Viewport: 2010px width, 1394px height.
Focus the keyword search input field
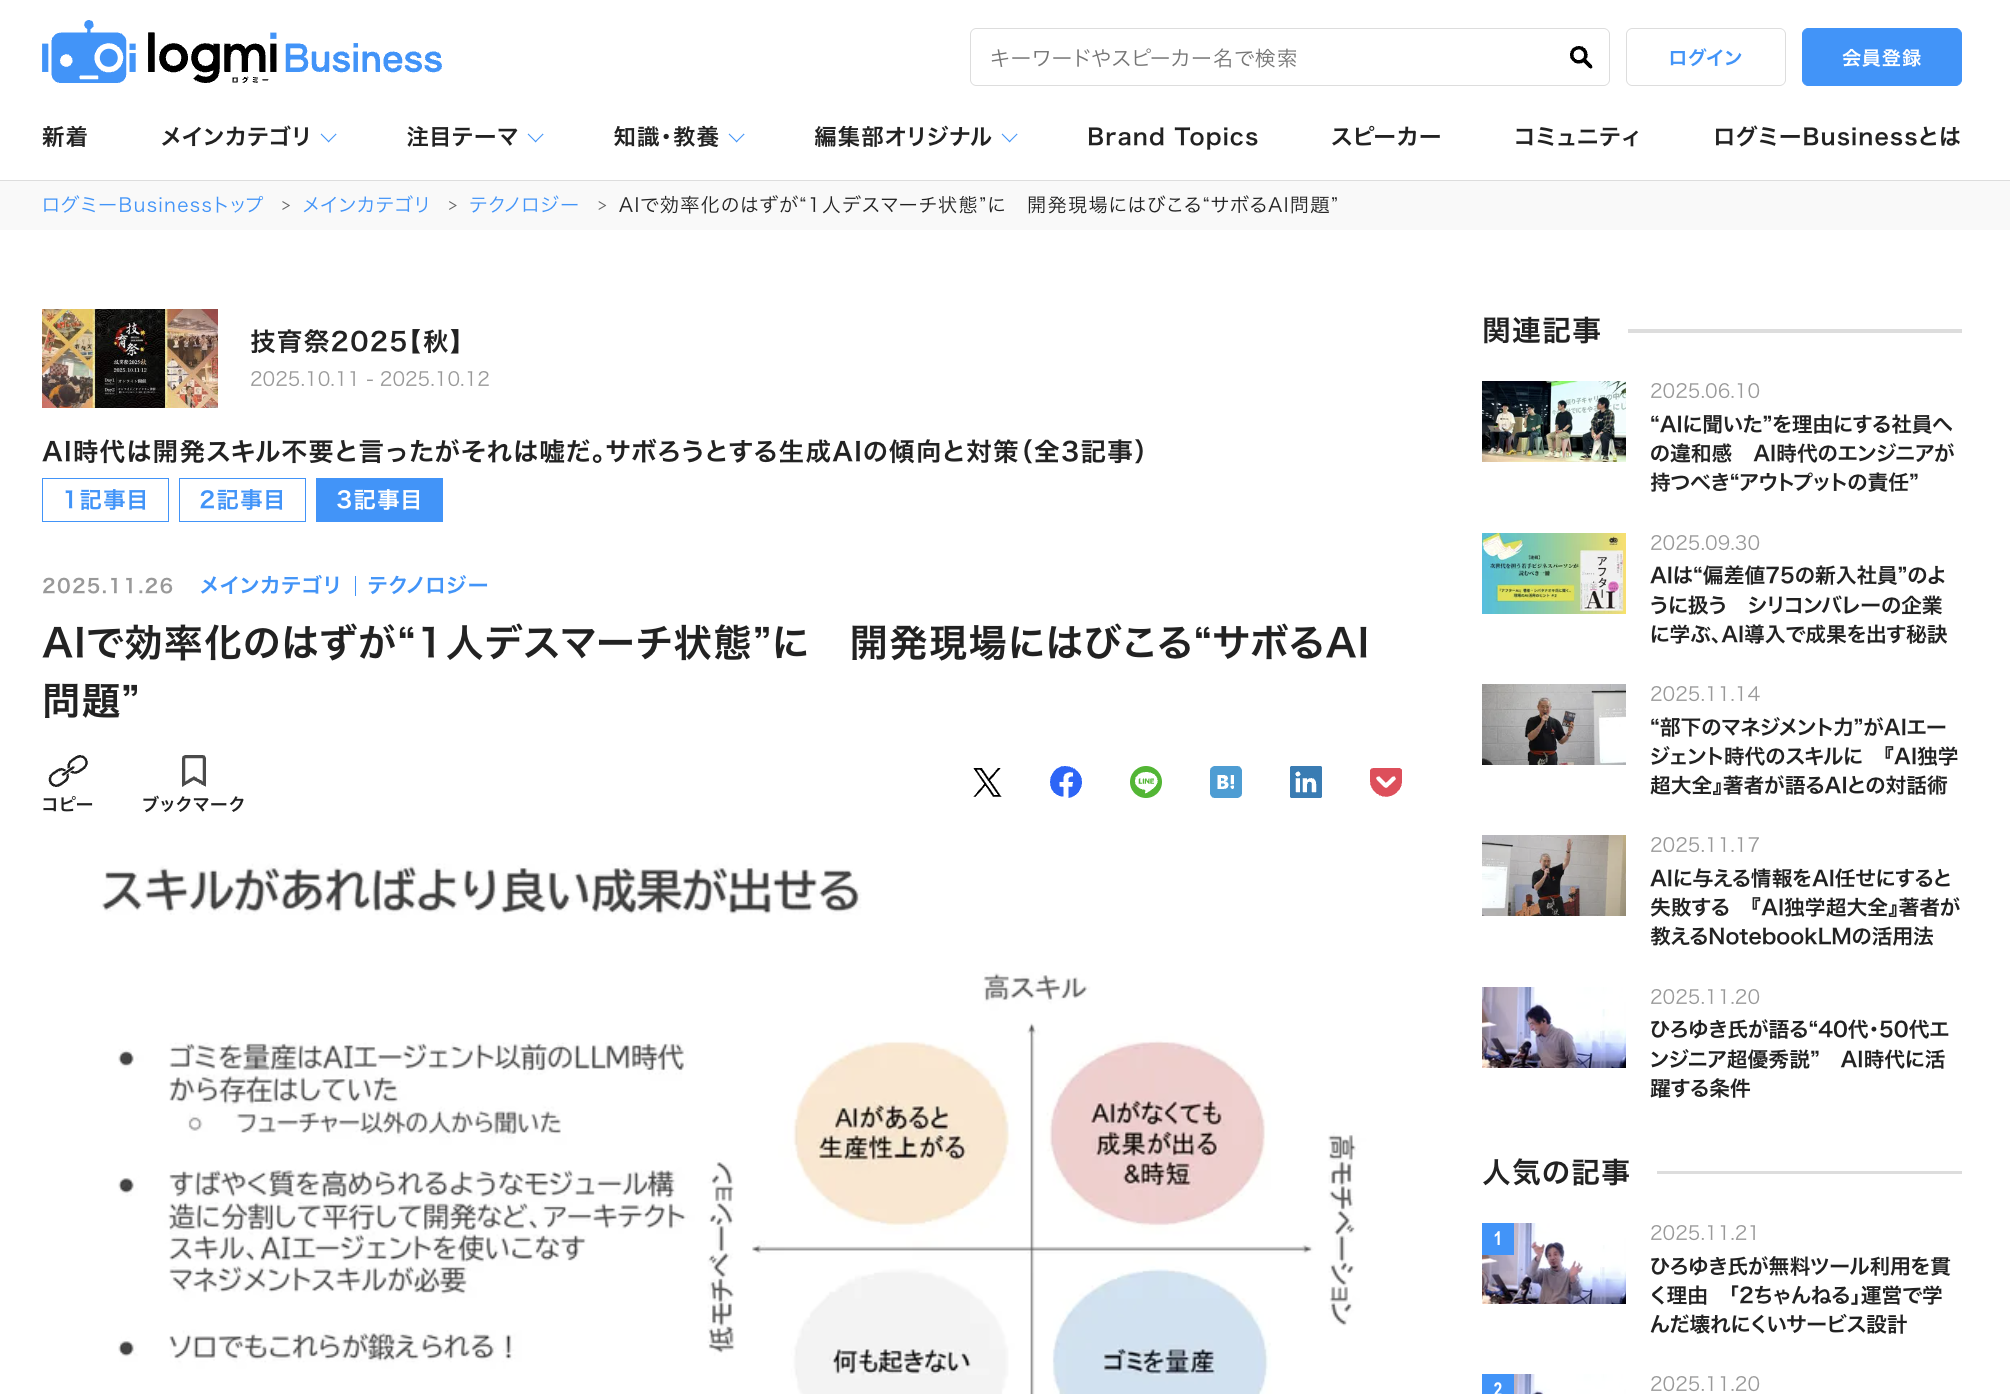pyautogui.click(x=1260, y=58)
